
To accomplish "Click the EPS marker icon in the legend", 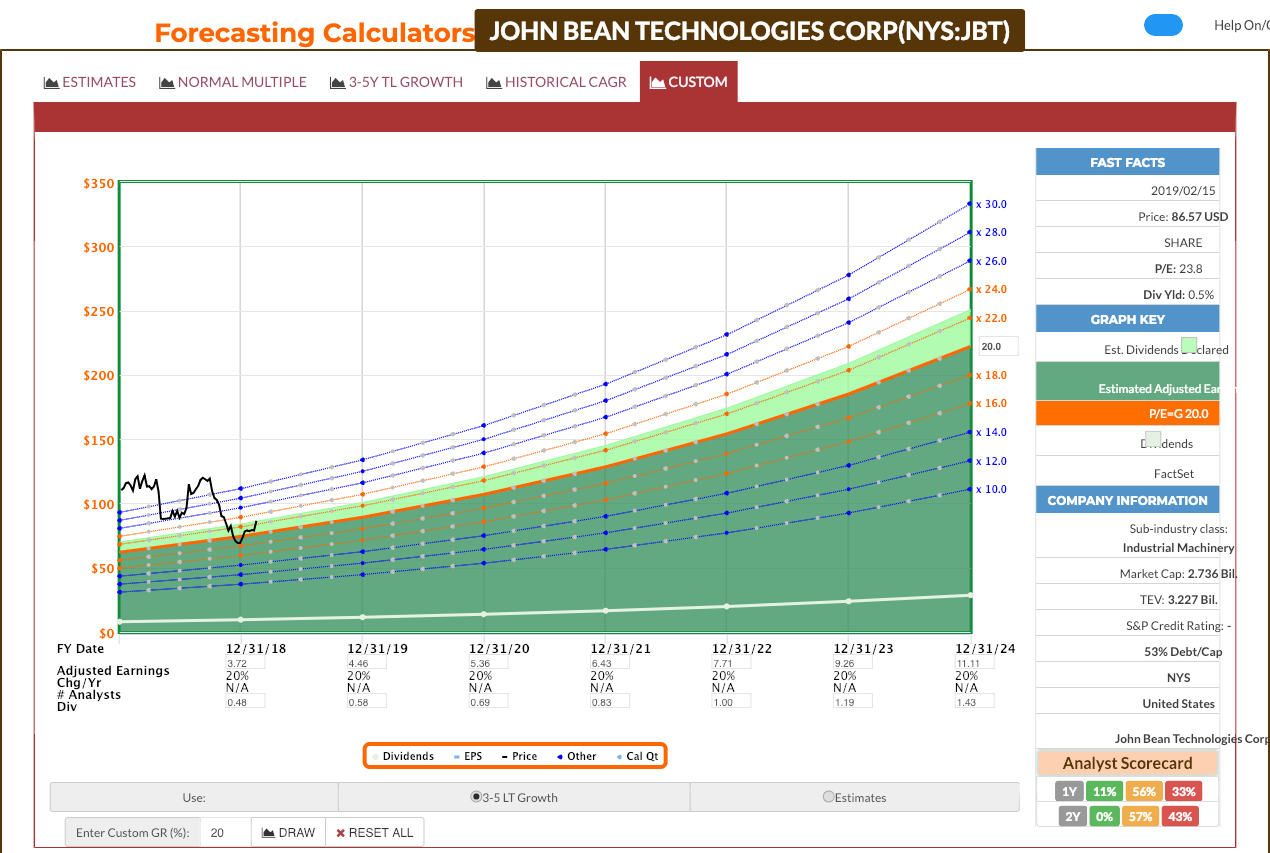I will [x=458, y=755].
